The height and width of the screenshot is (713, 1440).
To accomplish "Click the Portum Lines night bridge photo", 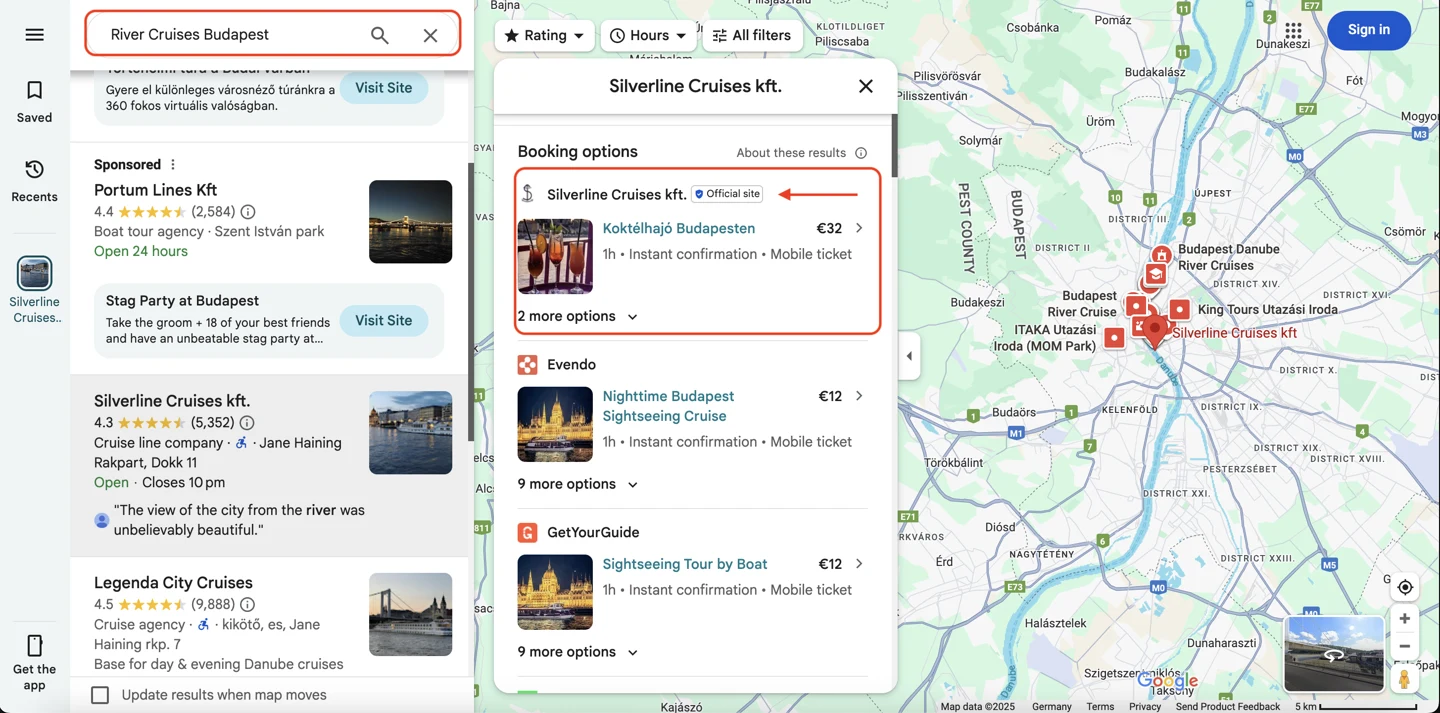I will [410, 222].
